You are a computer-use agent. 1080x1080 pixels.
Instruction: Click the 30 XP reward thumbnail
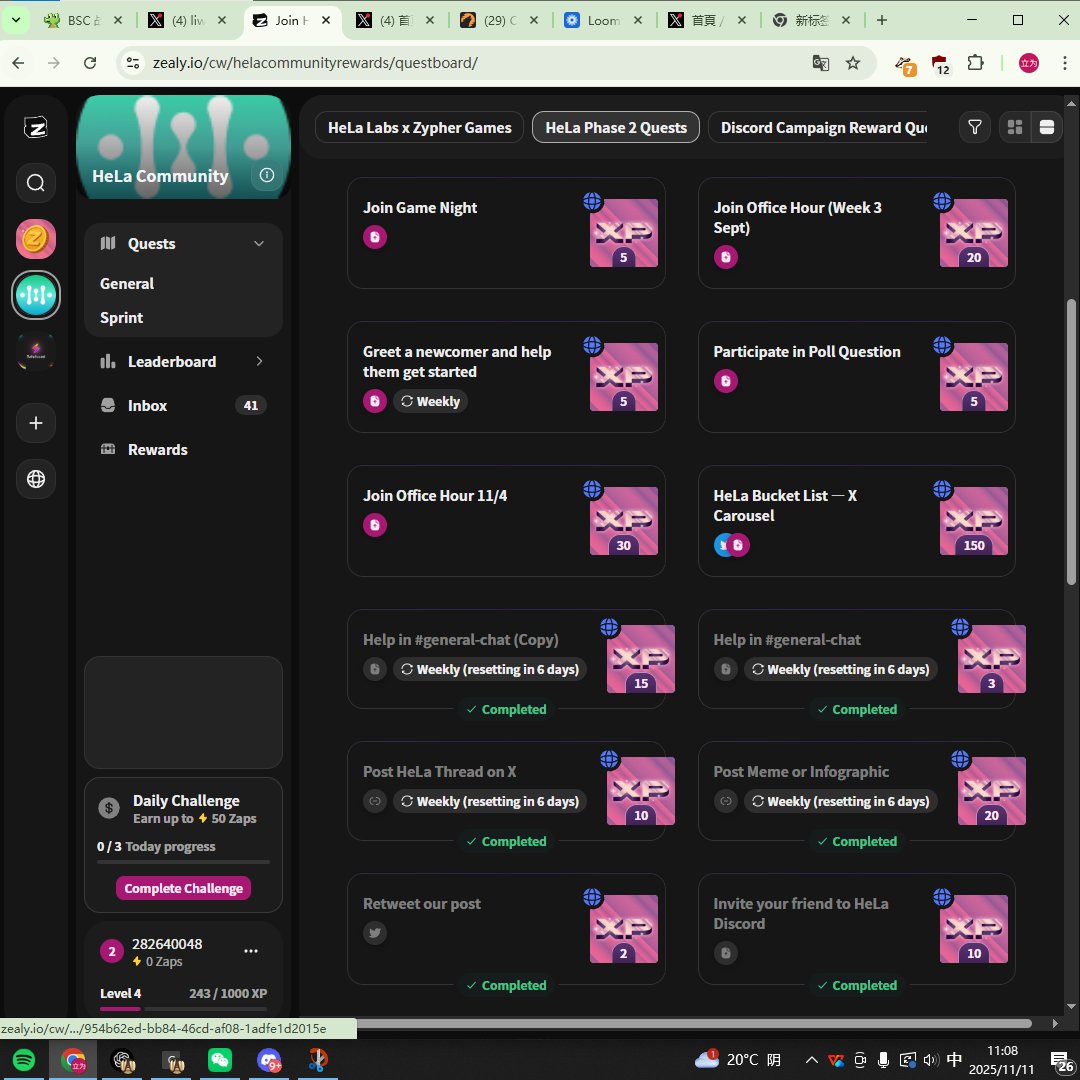click(623, 521)
